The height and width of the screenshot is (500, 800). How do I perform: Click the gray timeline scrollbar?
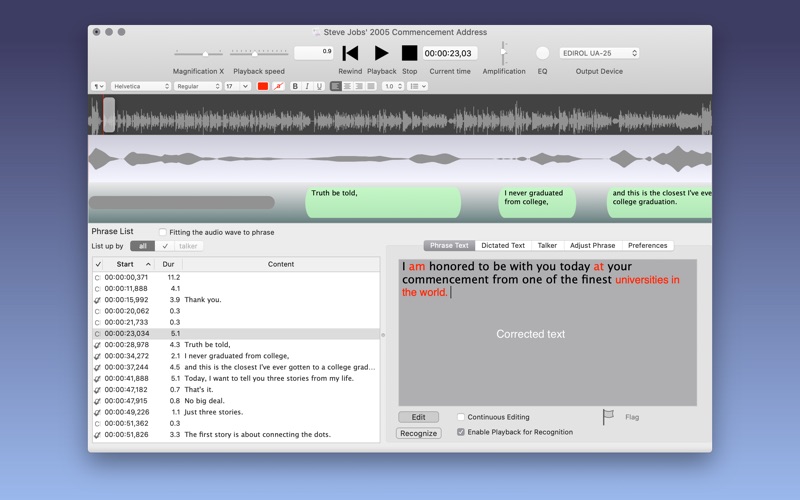pos(182,203)
